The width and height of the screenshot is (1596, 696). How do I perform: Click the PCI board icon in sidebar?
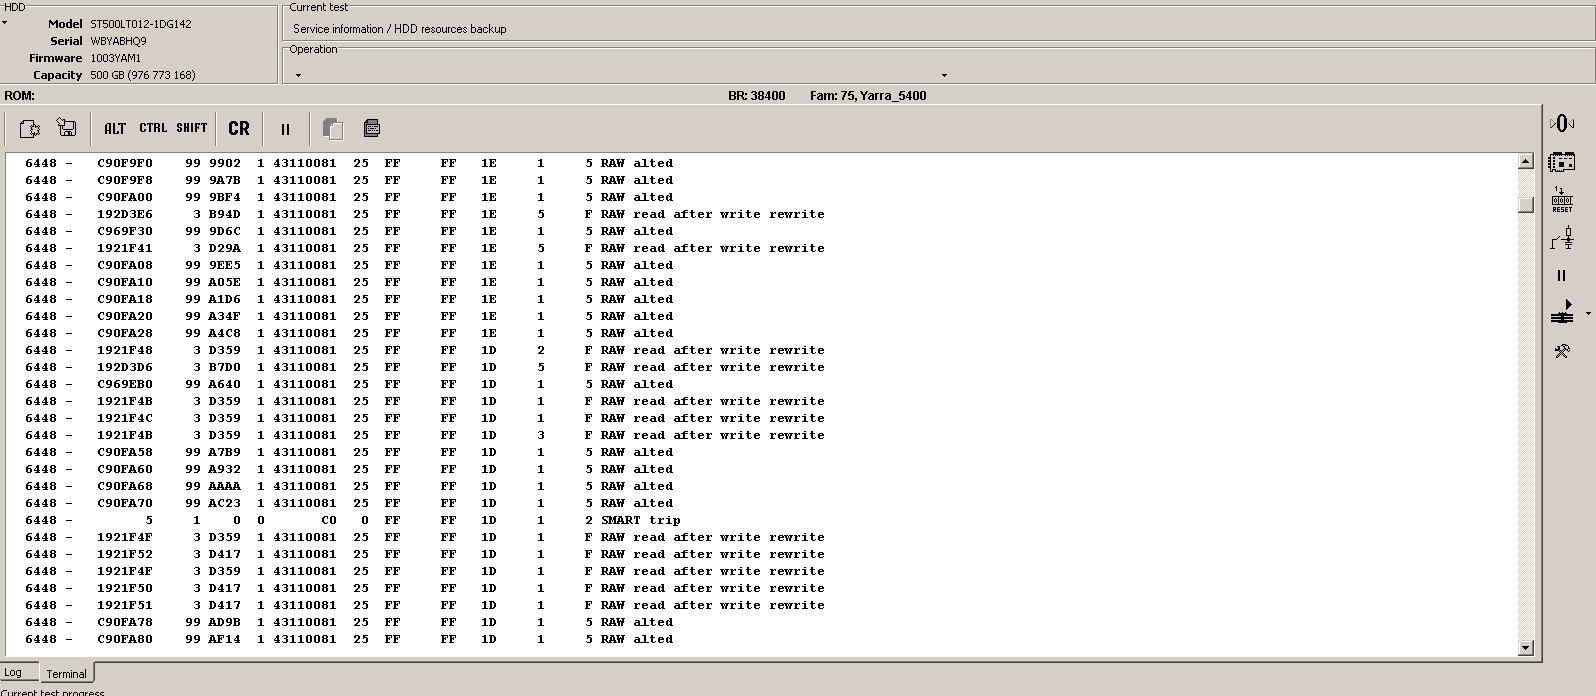[1562, 161]
